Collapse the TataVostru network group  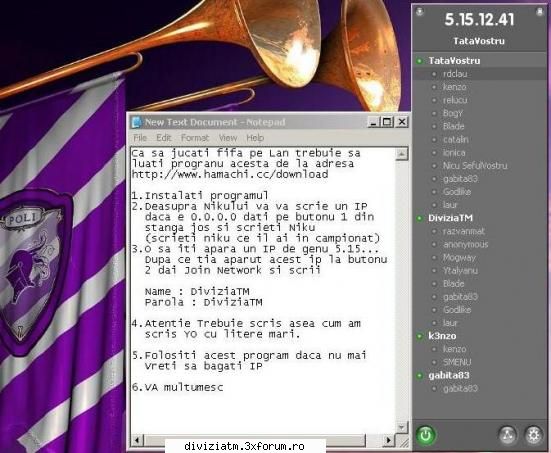coord(454,61)
